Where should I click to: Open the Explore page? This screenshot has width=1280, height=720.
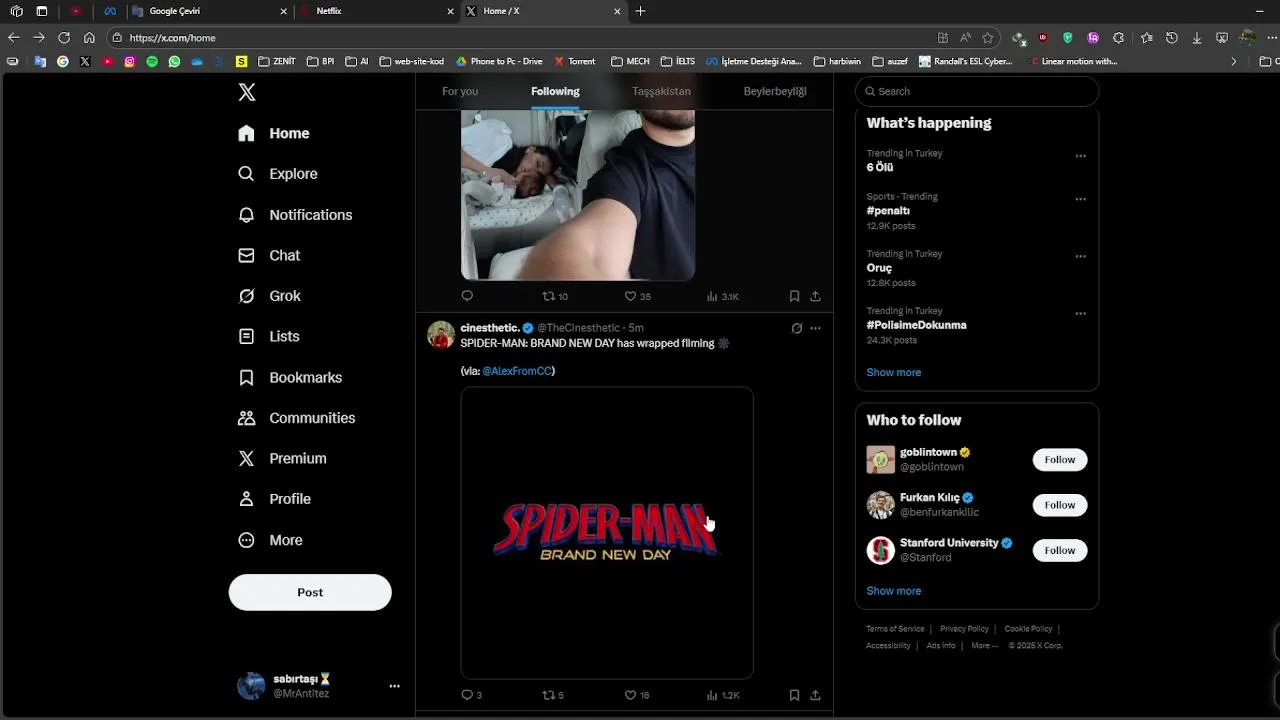(278, 174)
